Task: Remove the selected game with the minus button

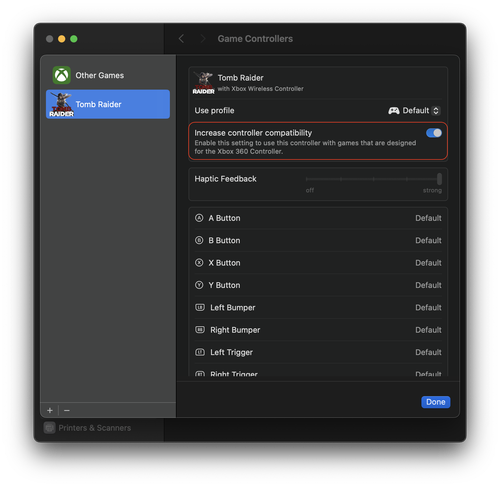Action: click(x=67, y=410)
